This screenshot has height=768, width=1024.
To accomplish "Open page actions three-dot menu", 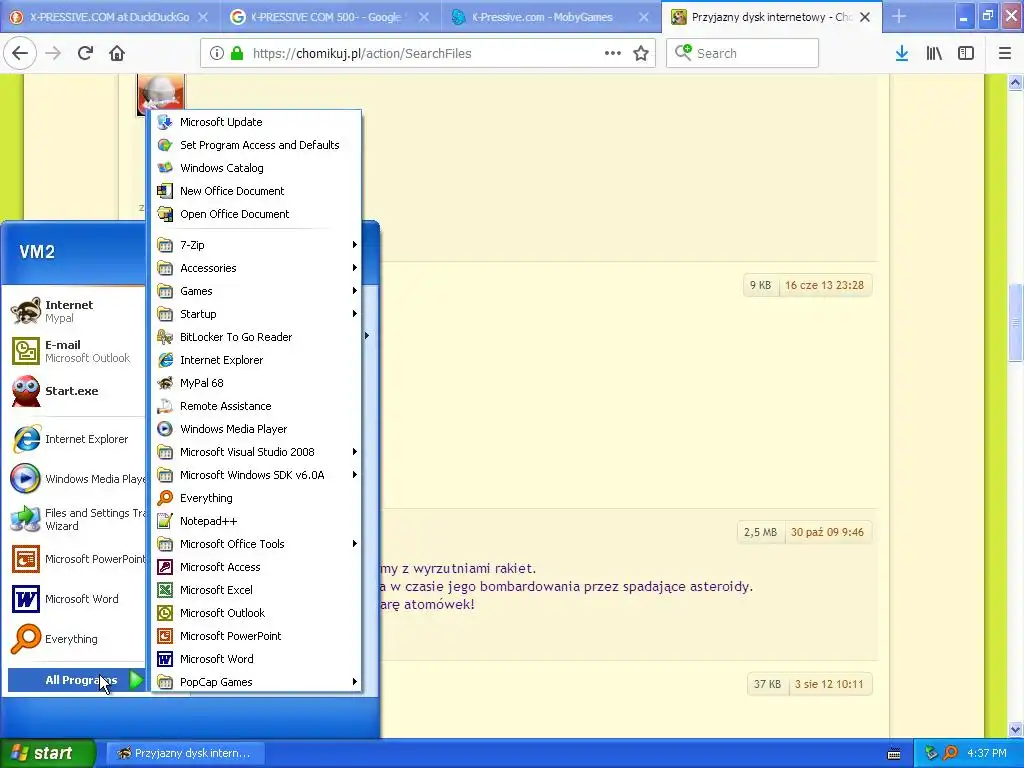I will click(x=613, y=53).
